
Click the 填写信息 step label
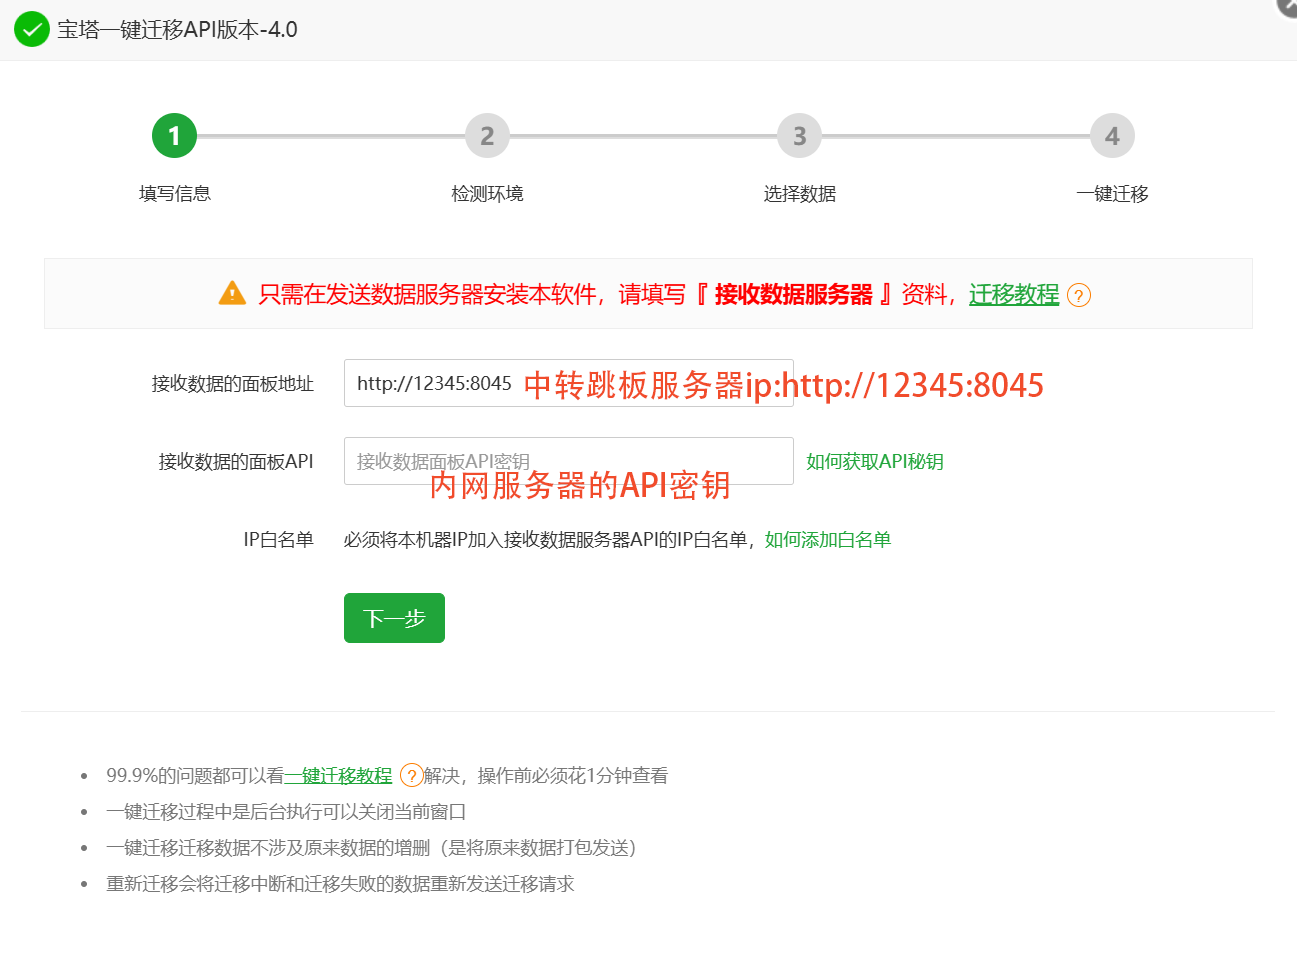tap(175, 194)
